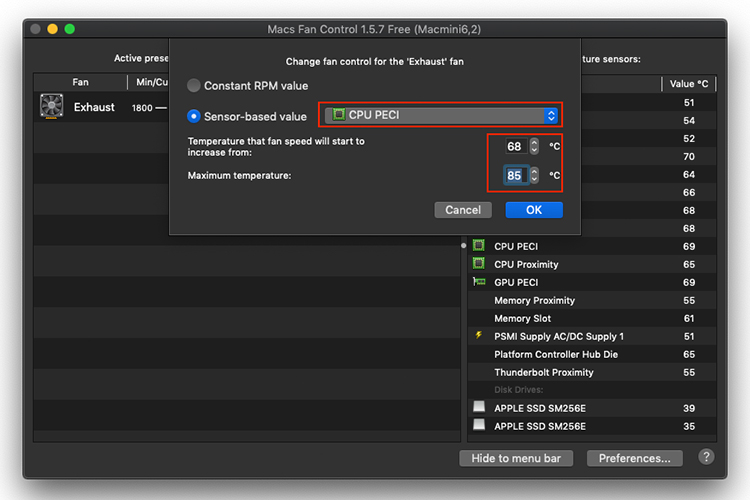
Task: Open the CPU PECI sensor dropdown
Action: pos(441,115)
